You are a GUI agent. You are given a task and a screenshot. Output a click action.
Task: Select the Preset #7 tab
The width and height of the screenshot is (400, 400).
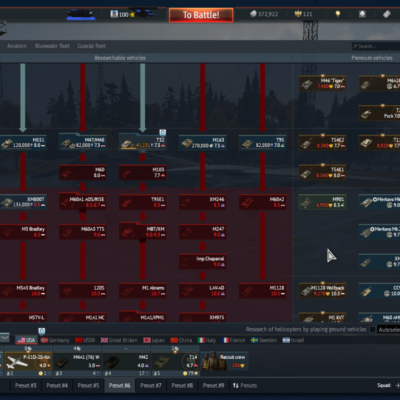(151, 386)
